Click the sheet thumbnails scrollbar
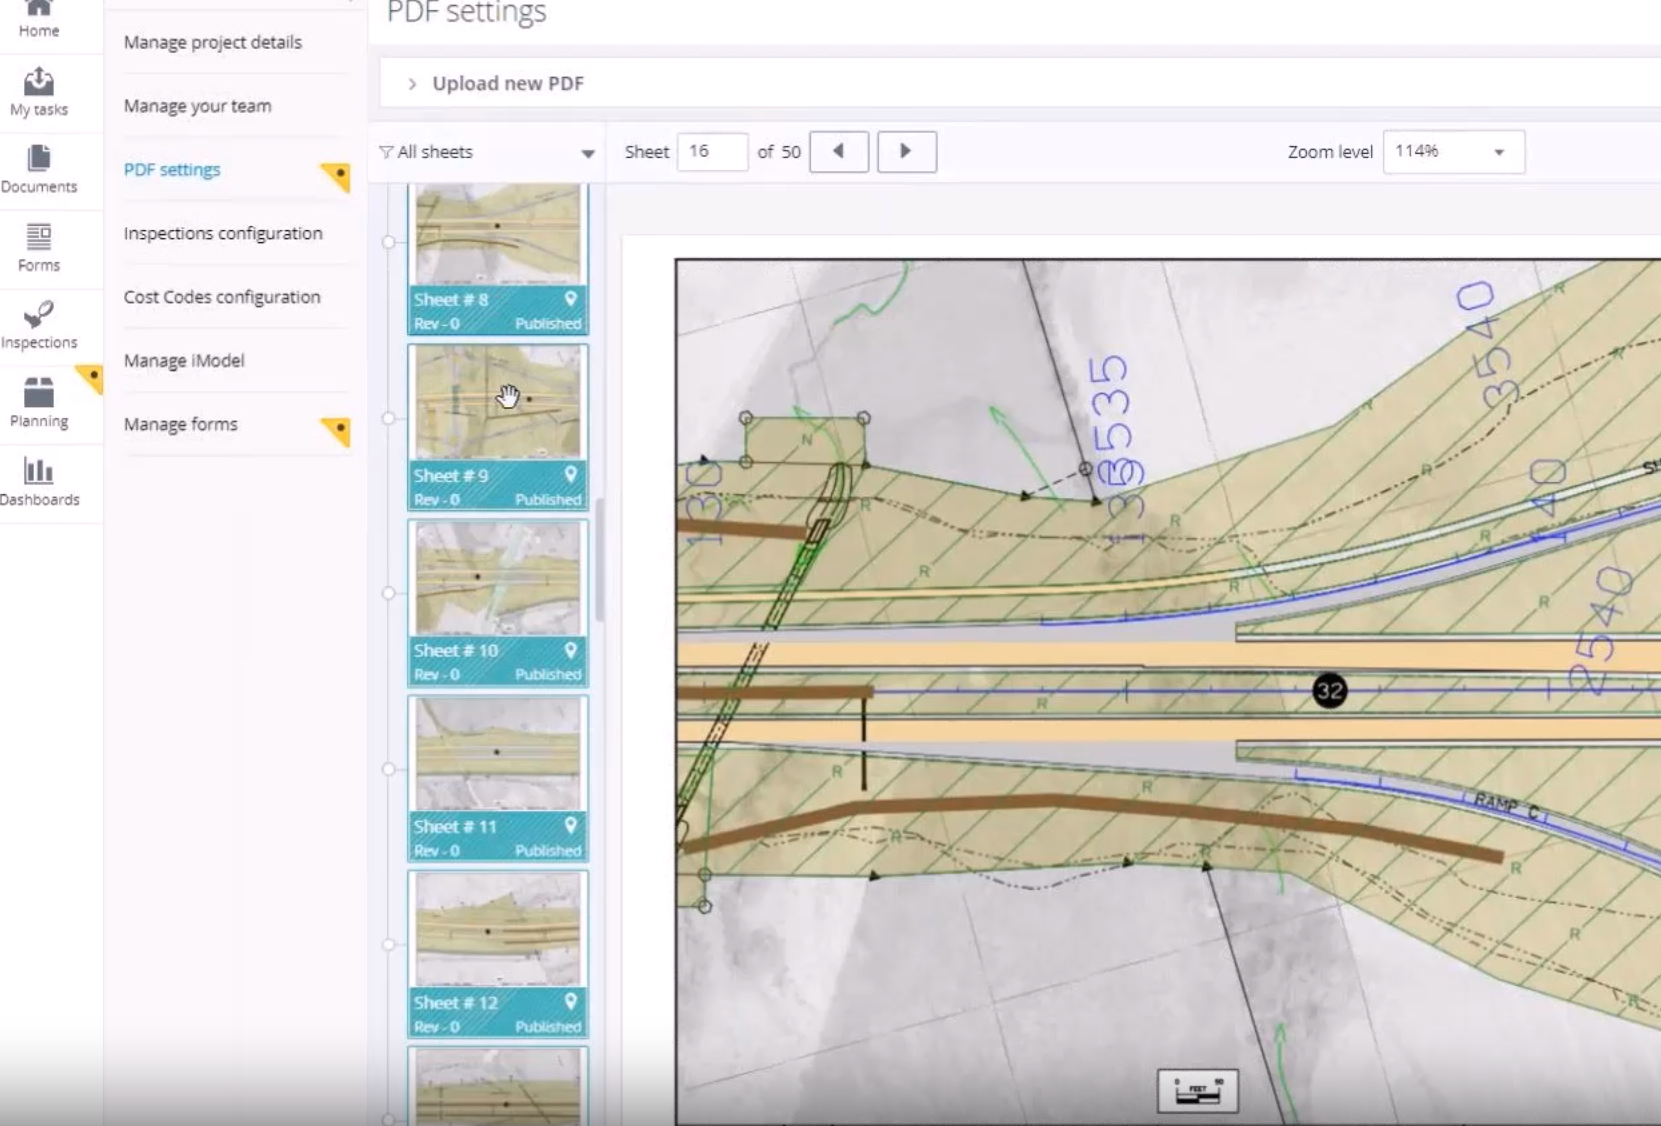1661x1126 pixels. [600, 560]
